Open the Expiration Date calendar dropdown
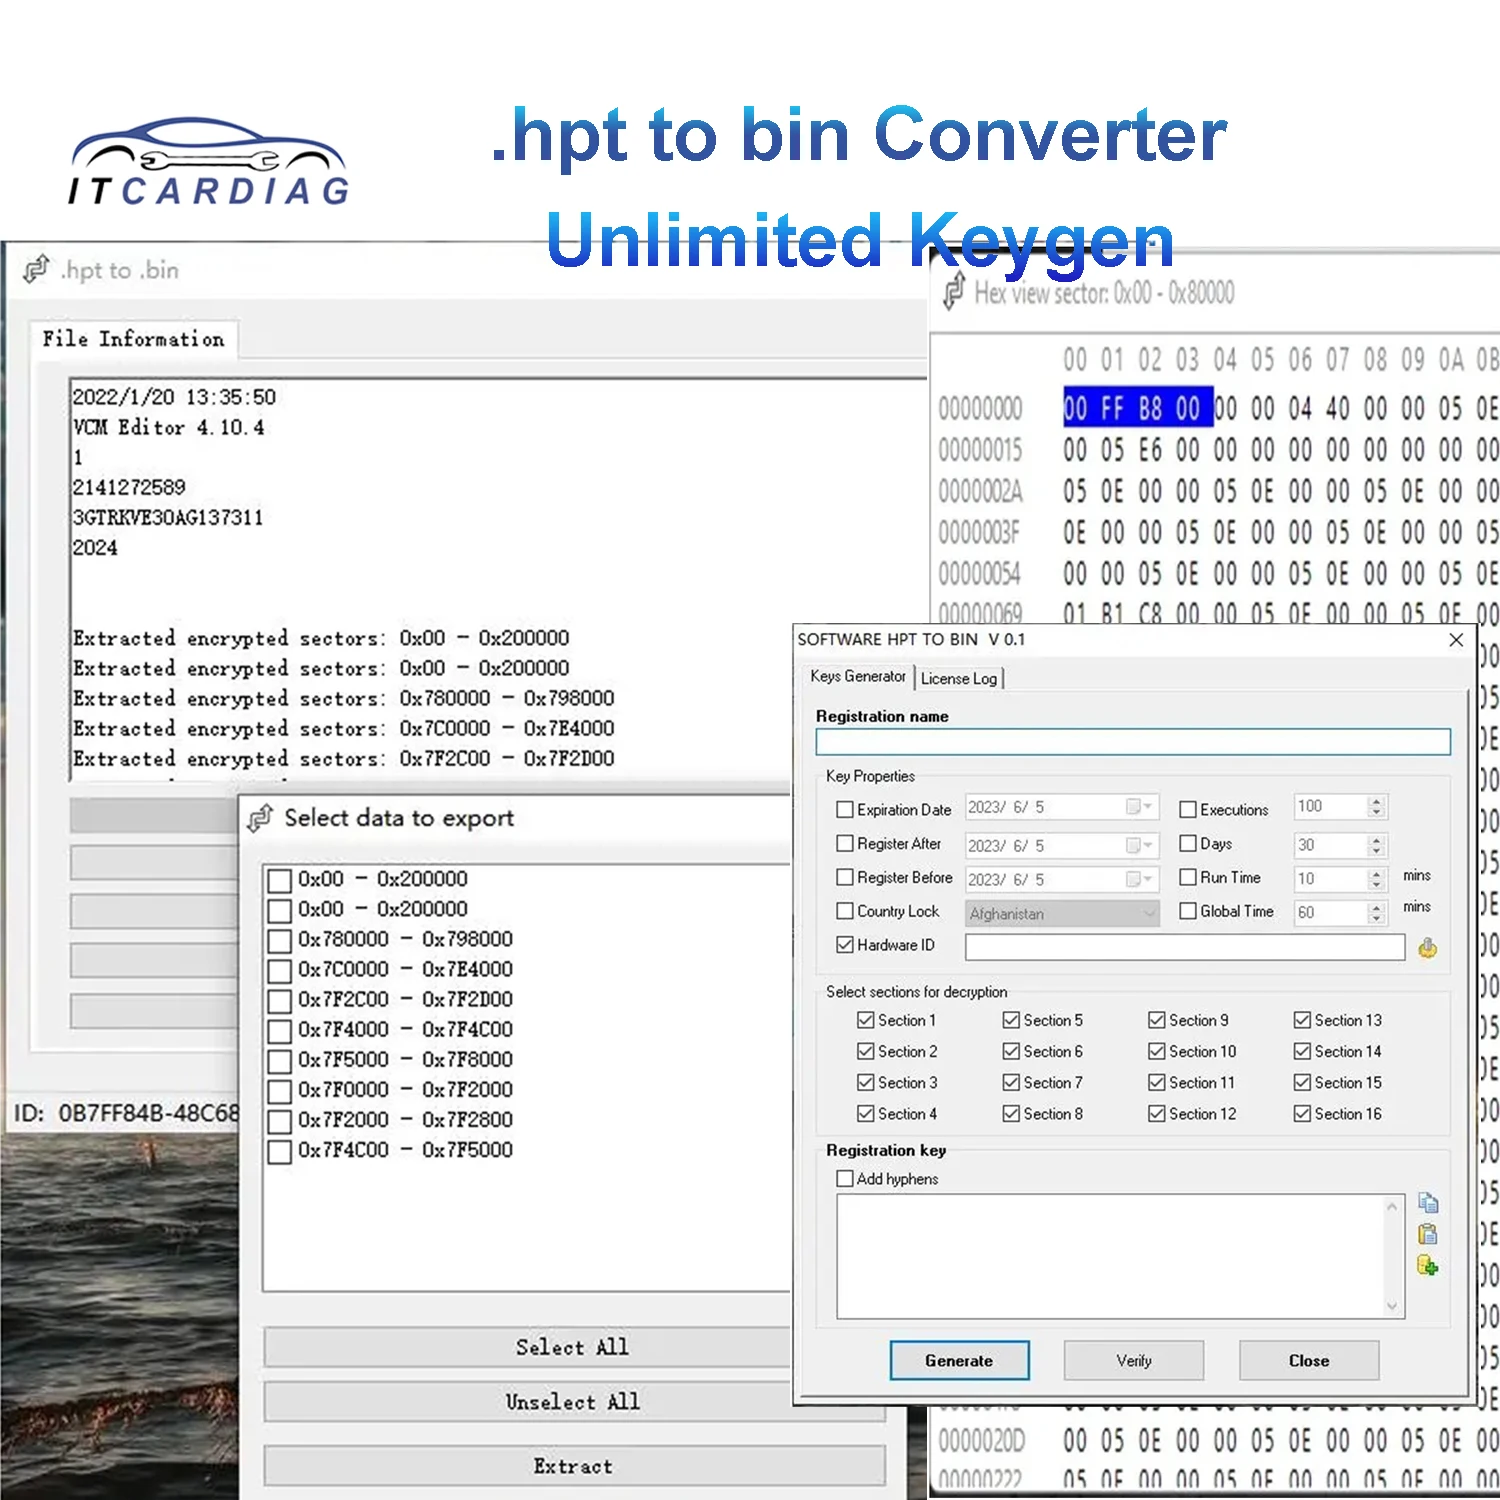 tap(1140, 807)
